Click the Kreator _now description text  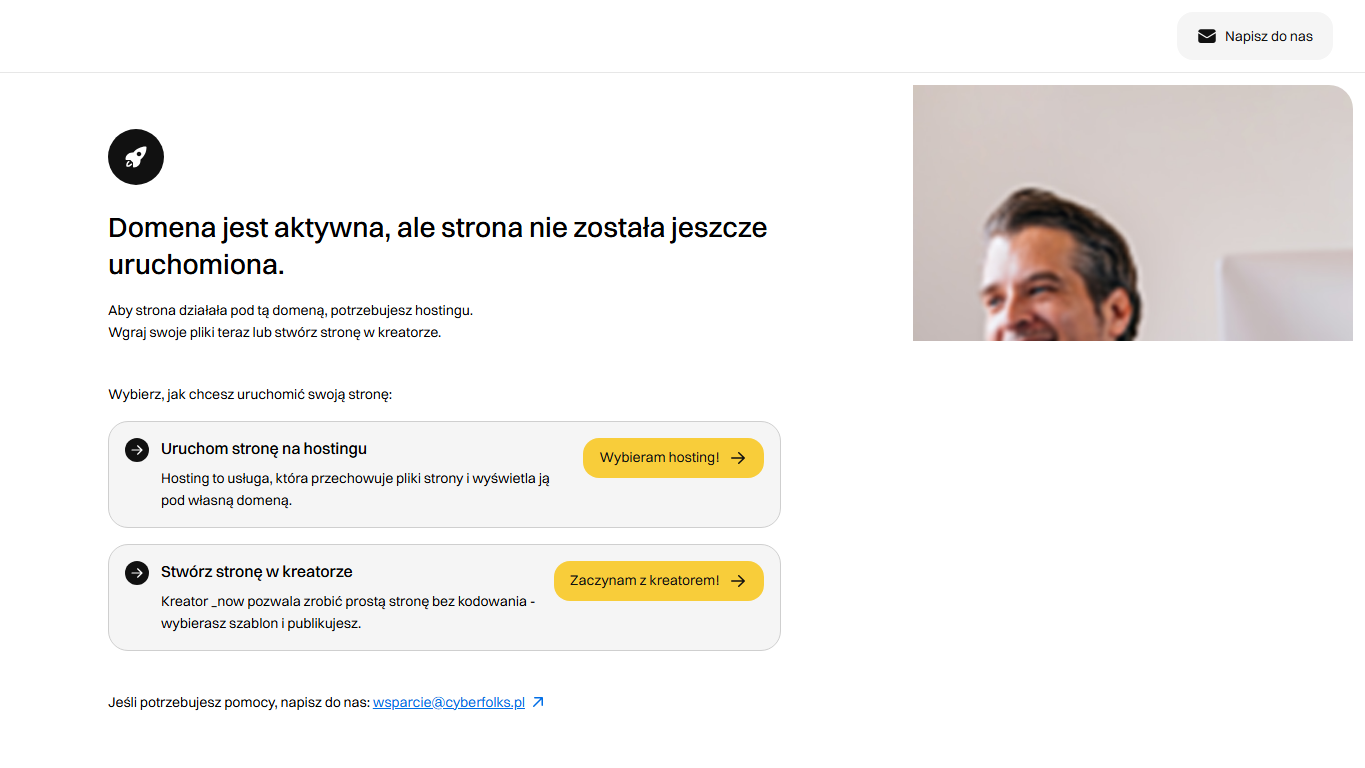coord(348,612)
